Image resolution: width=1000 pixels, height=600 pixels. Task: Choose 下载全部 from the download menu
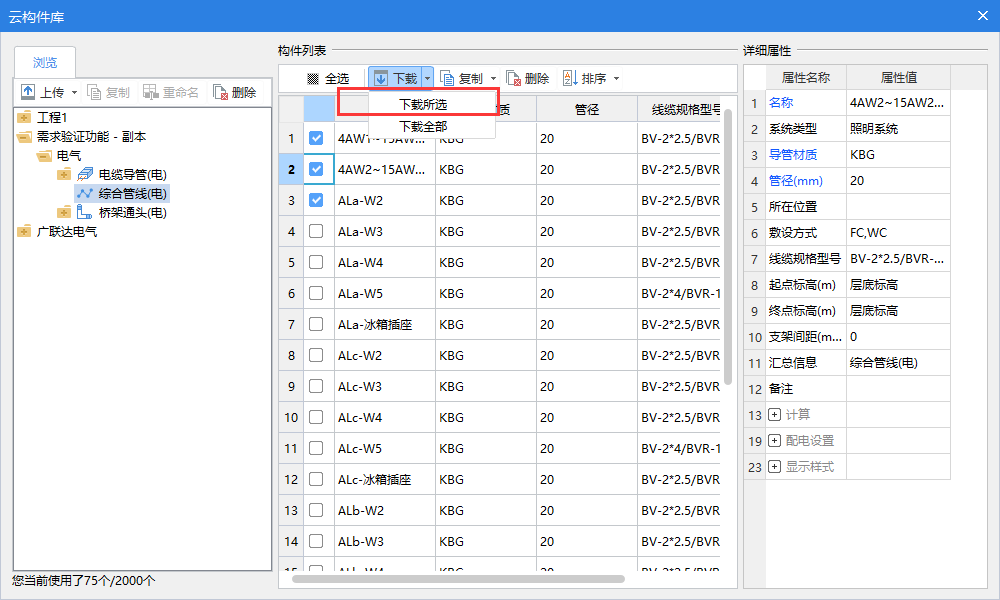pos(423,126)
